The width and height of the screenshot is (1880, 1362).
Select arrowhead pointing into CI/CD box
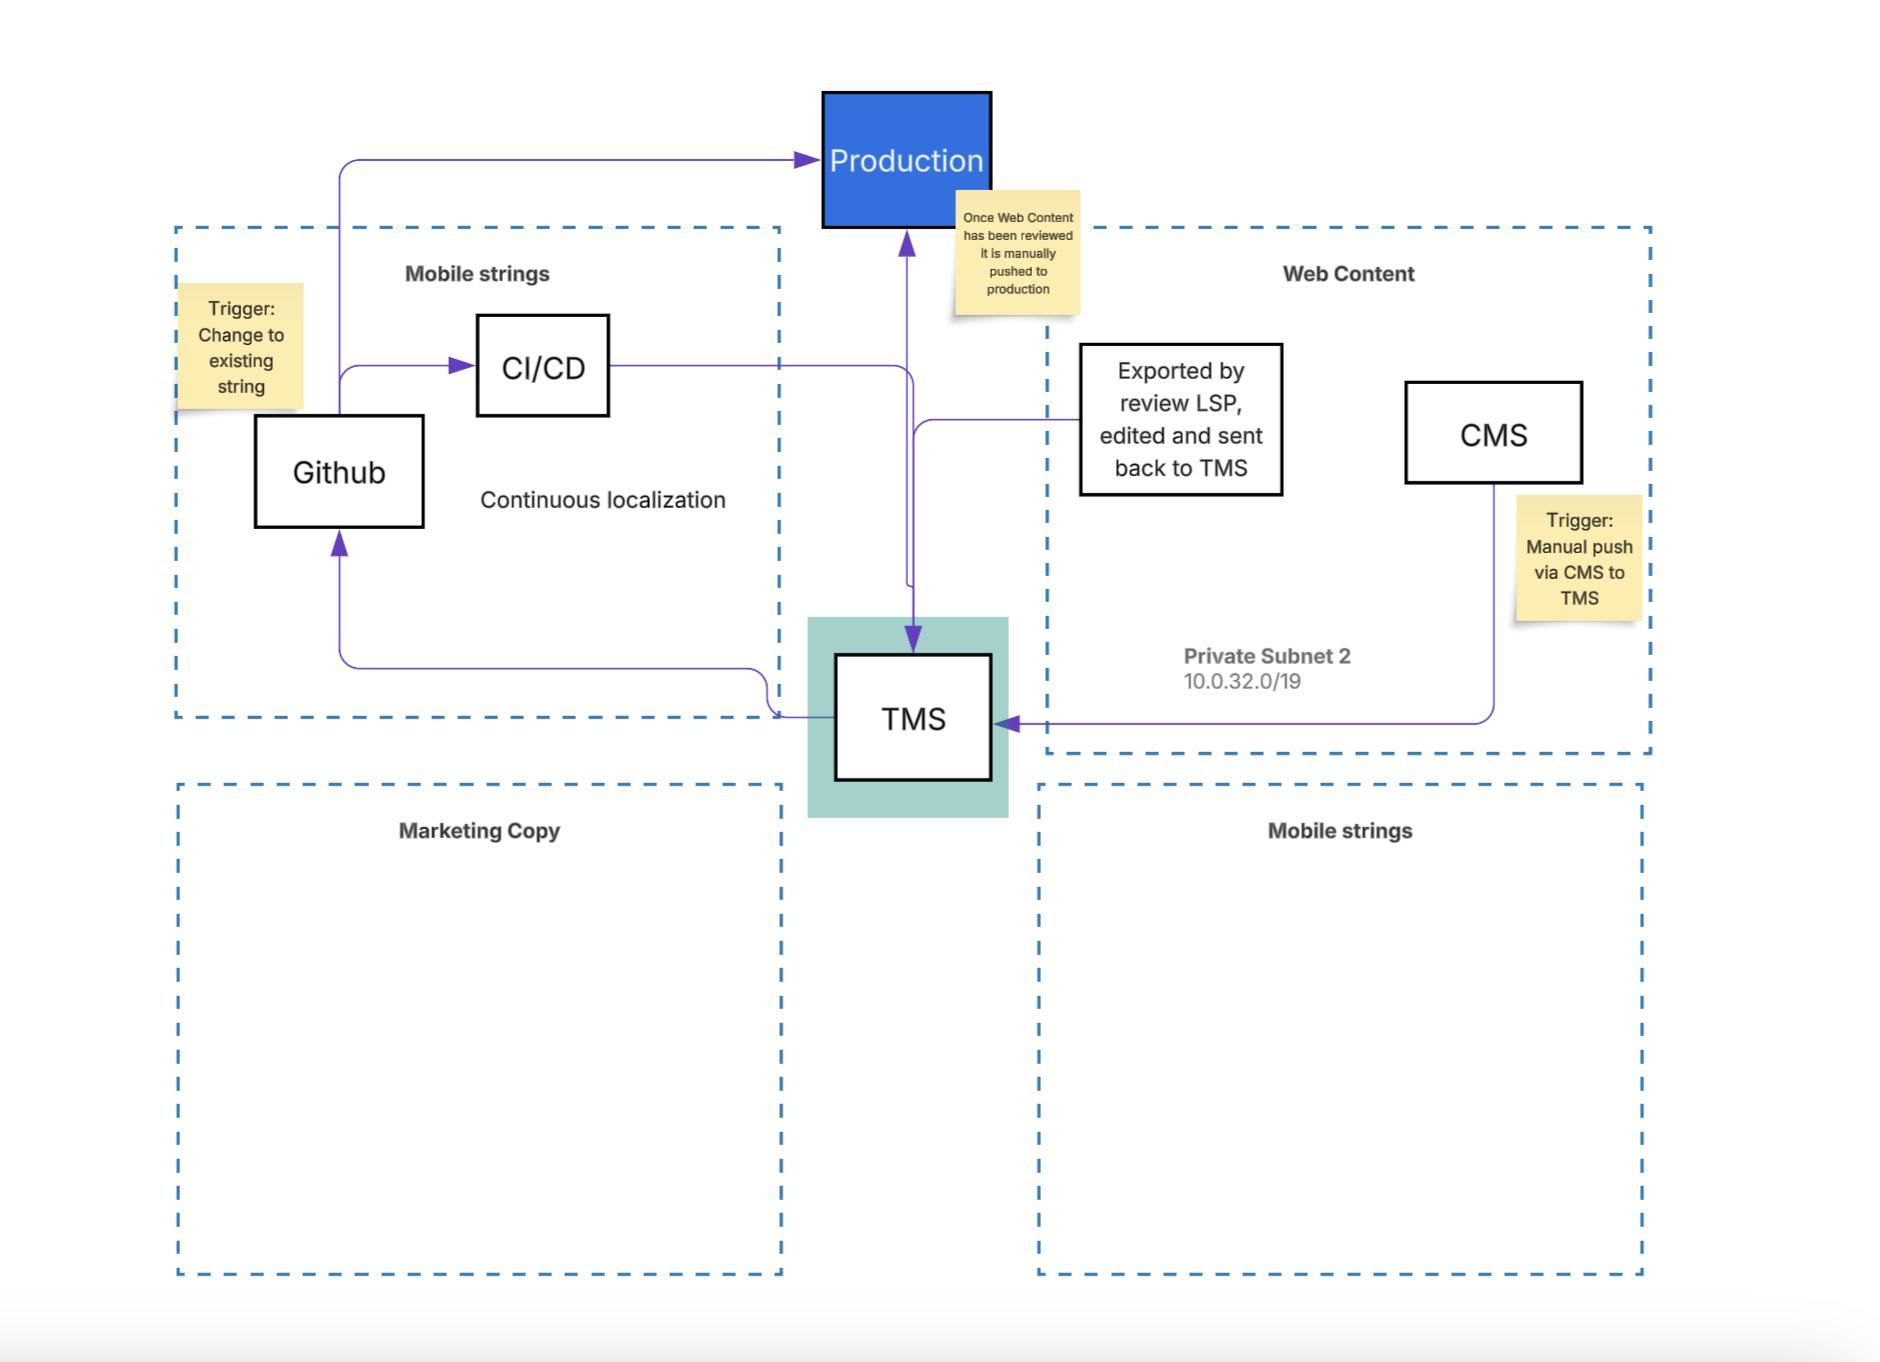tap(461, 366)
